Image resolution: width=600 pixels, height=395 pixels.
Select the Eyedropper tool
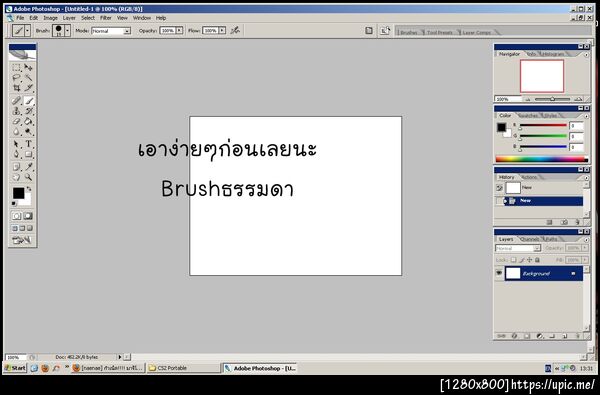tap(28, 167)
